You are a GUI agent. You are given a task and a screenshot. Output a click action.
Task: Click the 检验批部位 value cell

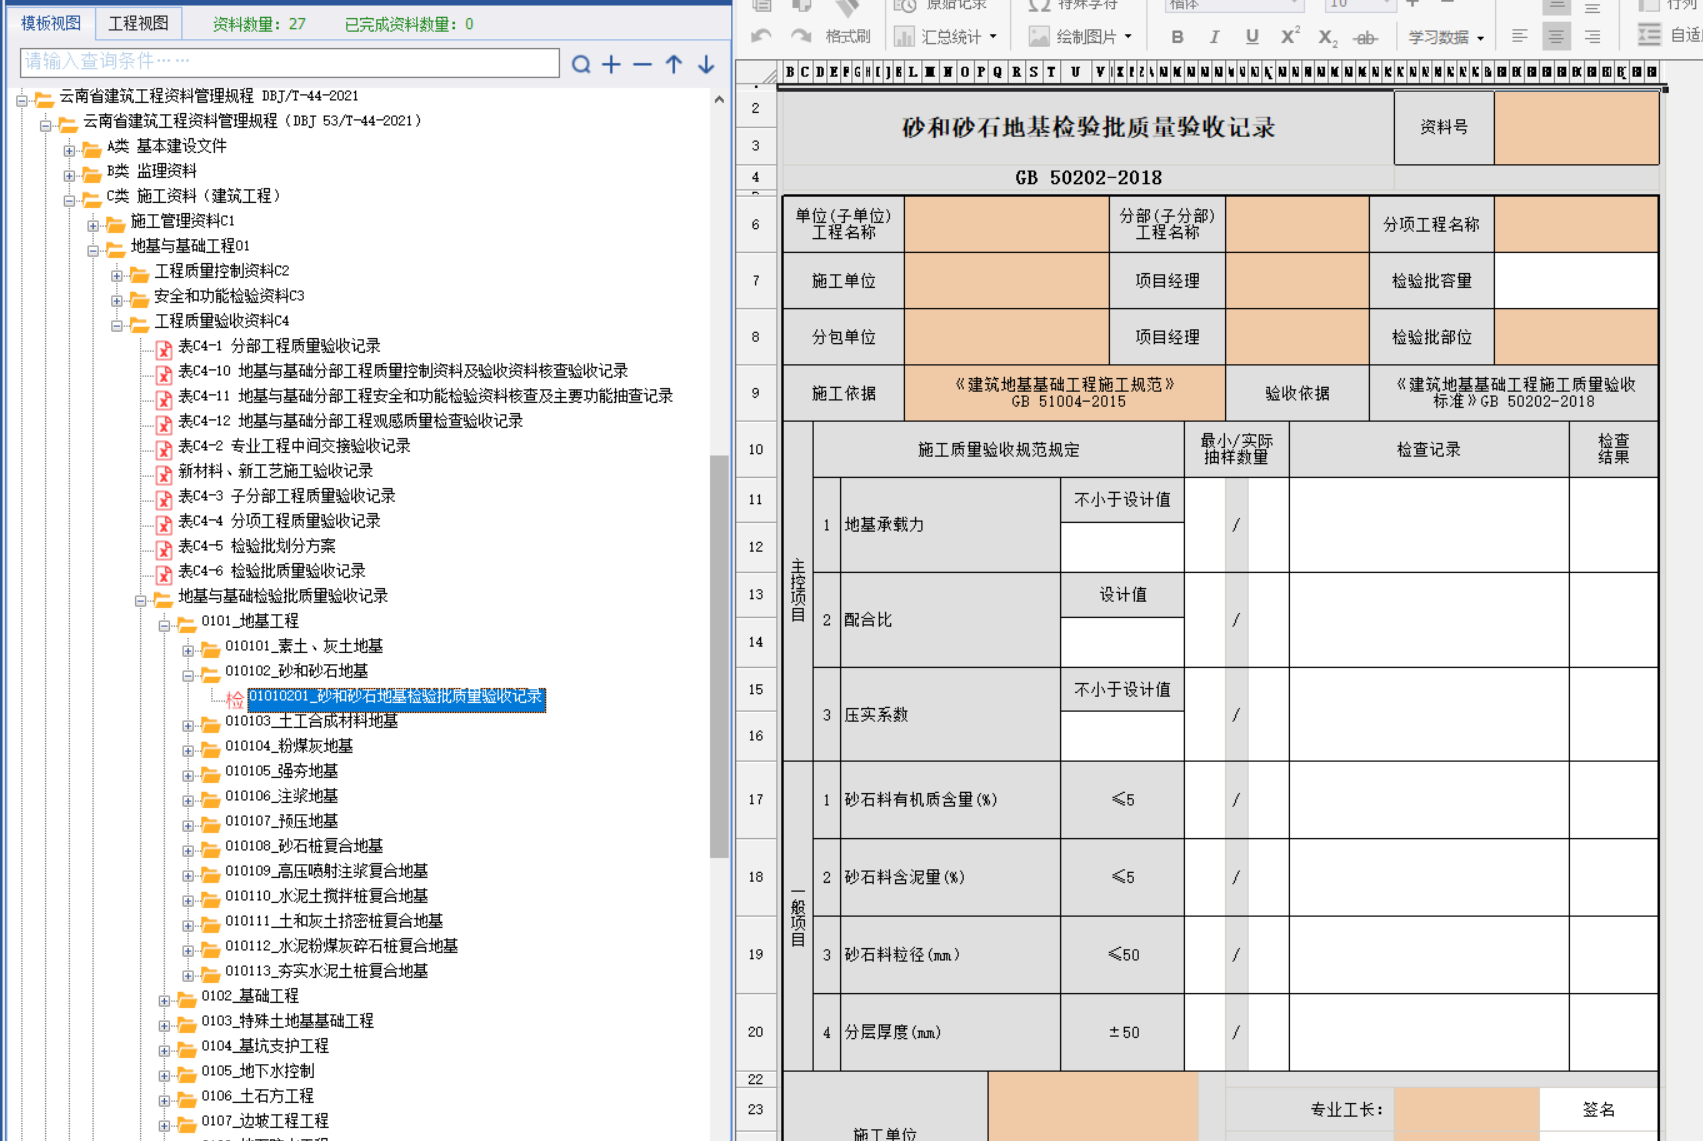1576,337
